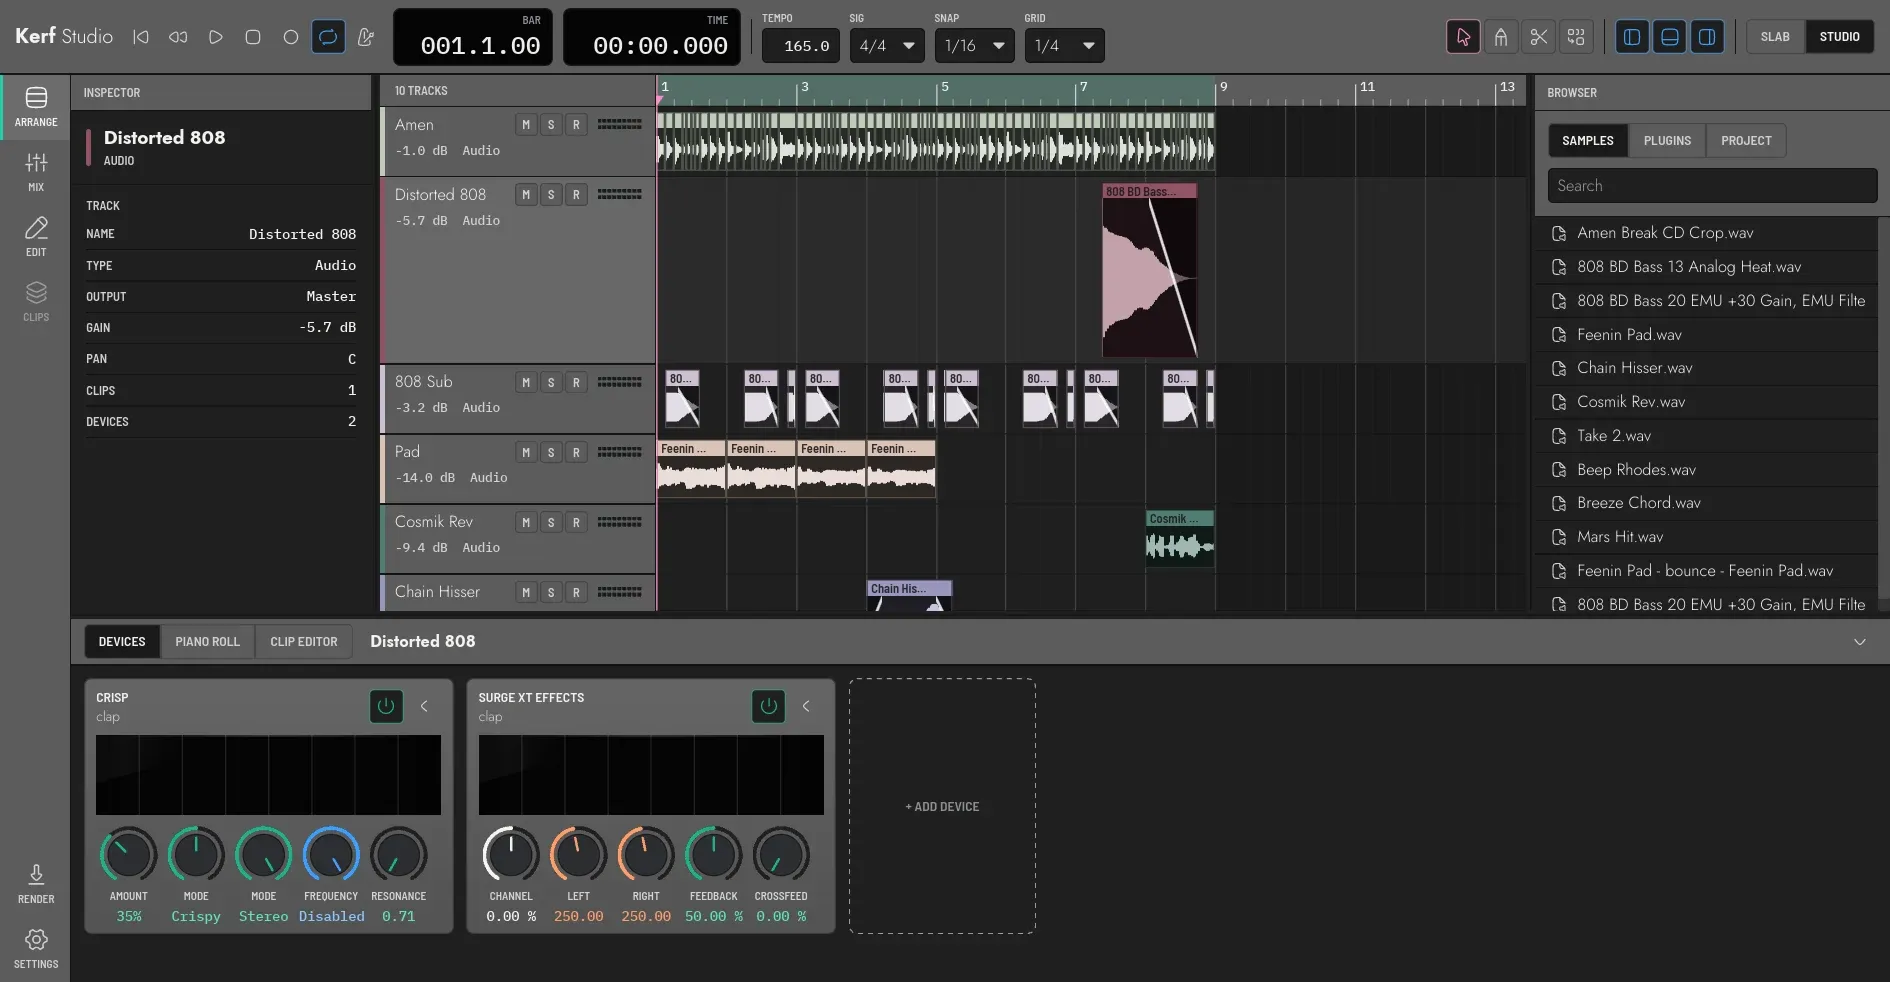The image size is (1890, 982).
Task: Toggle power on the CRISP device
Action: [x=386, y=706]
